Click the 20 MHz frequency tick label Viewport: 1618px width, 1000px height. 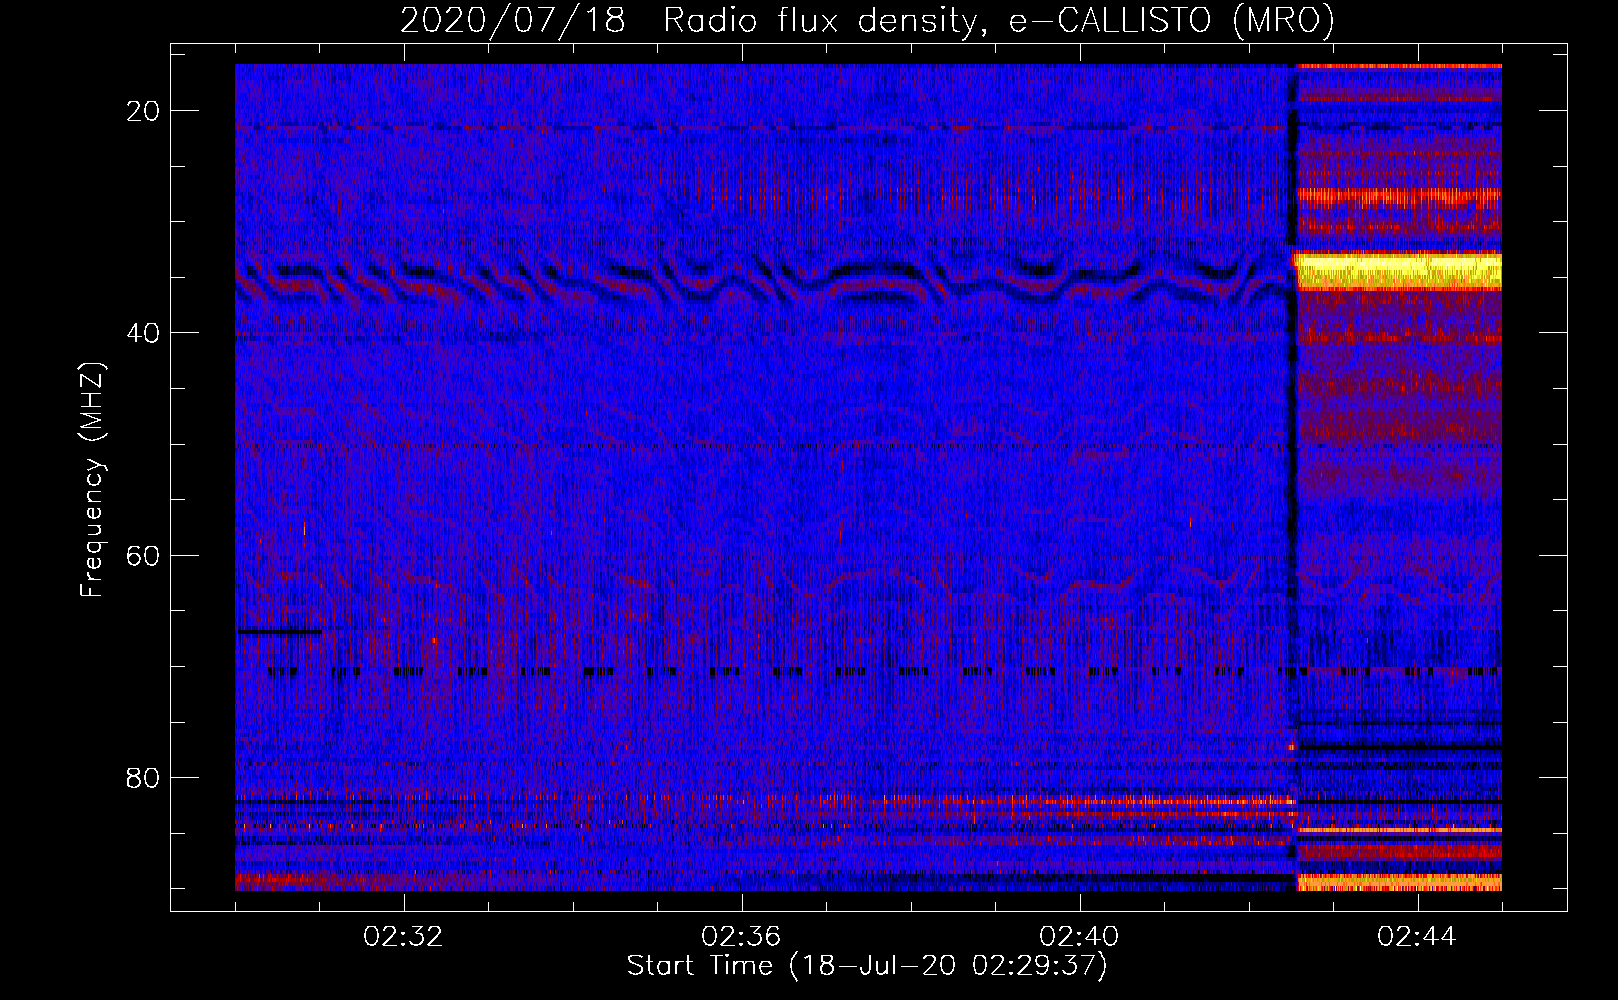pos(144,111)
